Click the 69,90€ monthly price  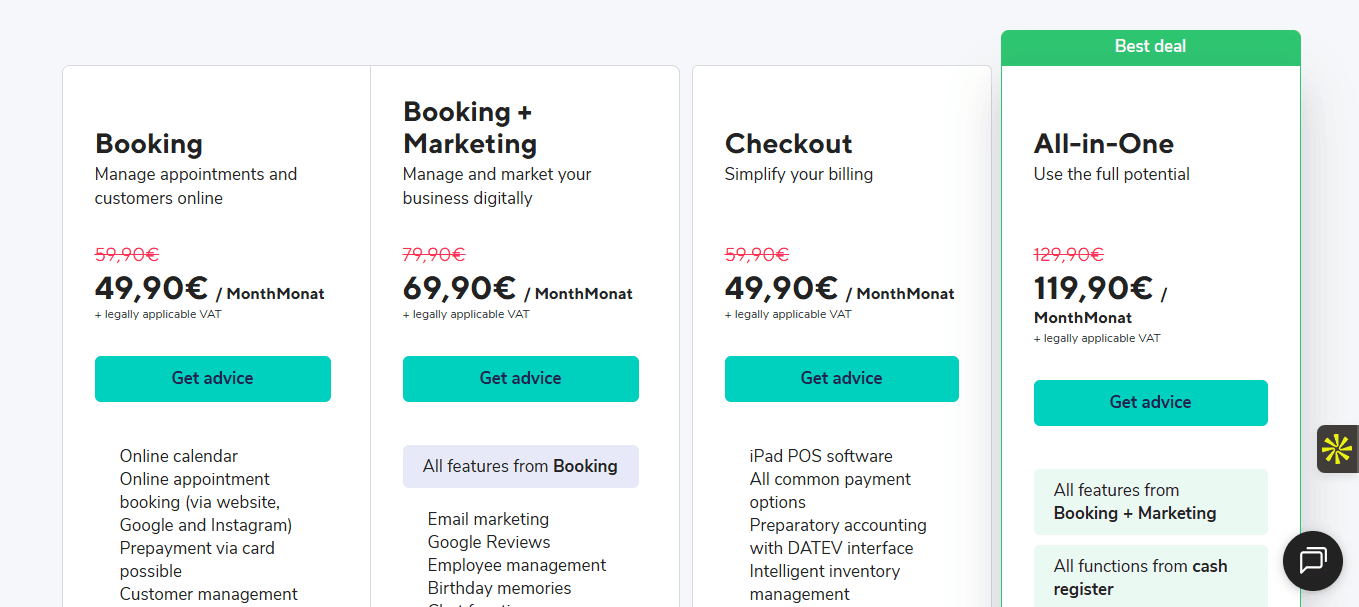pyautogui.click(x=459, y=289)
